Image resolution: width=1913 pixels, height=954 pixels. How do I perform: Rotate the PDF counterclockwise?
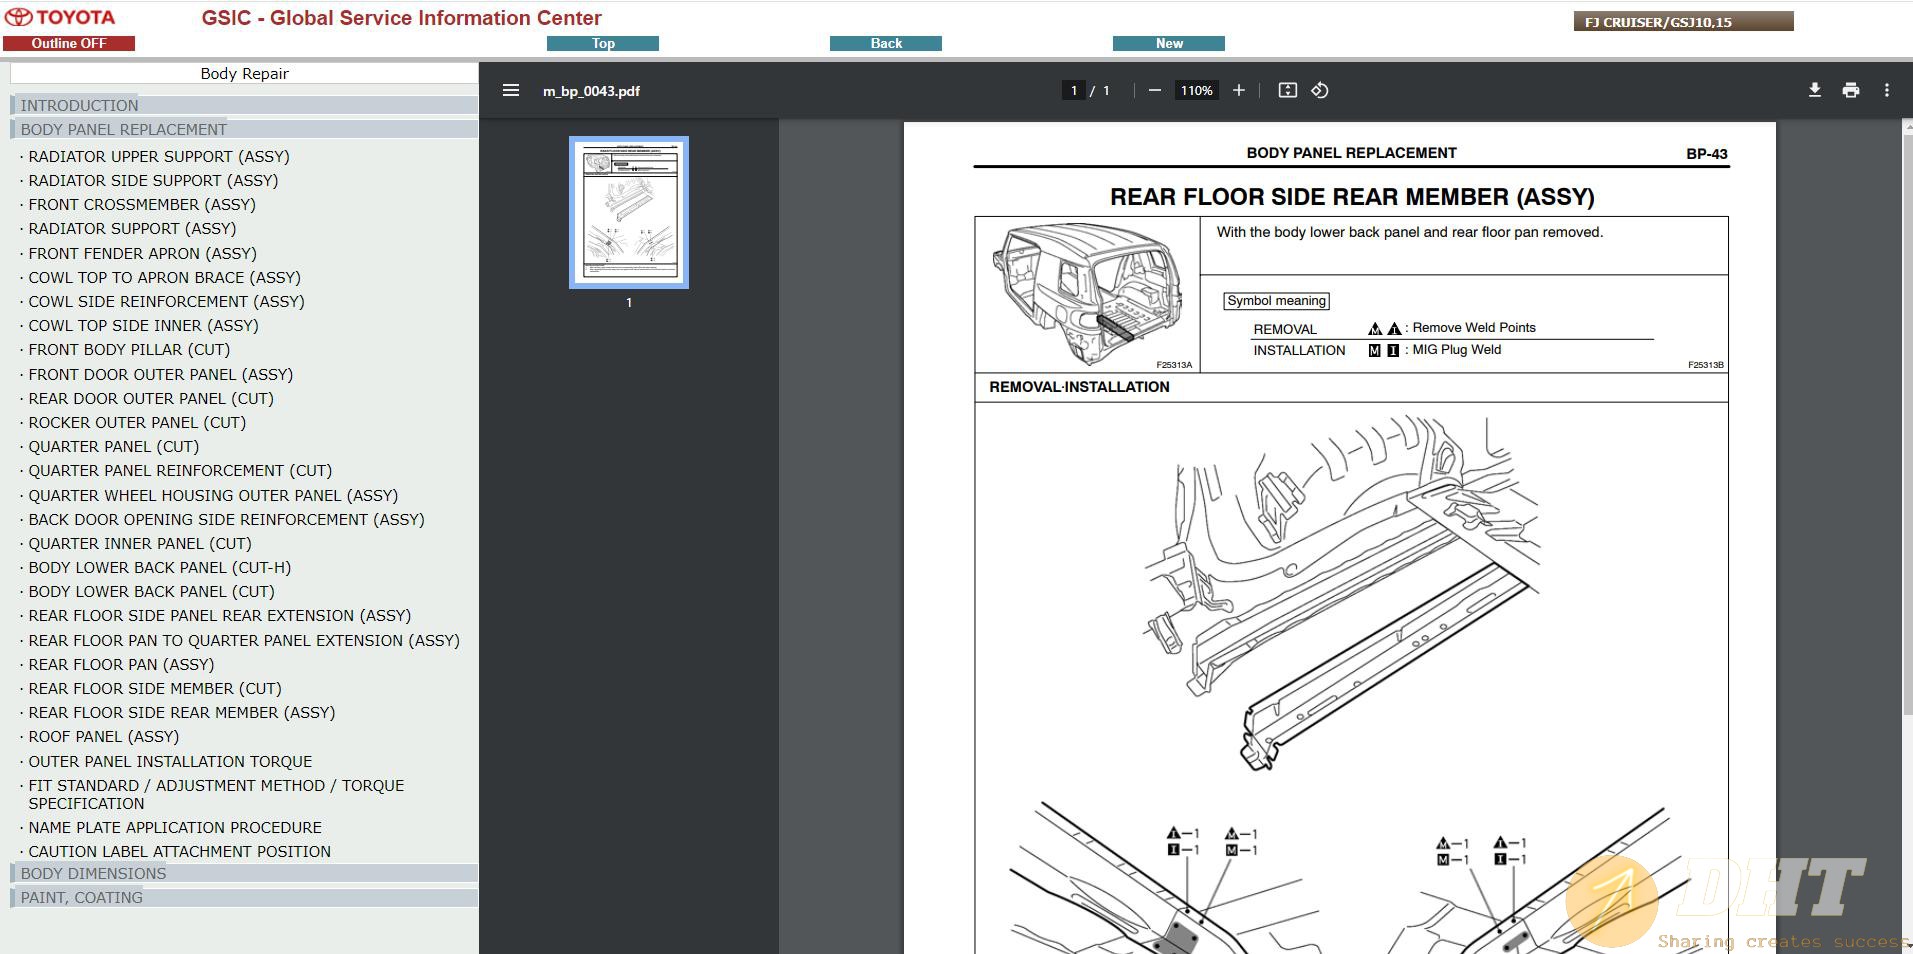click(x=1320, y=90)
